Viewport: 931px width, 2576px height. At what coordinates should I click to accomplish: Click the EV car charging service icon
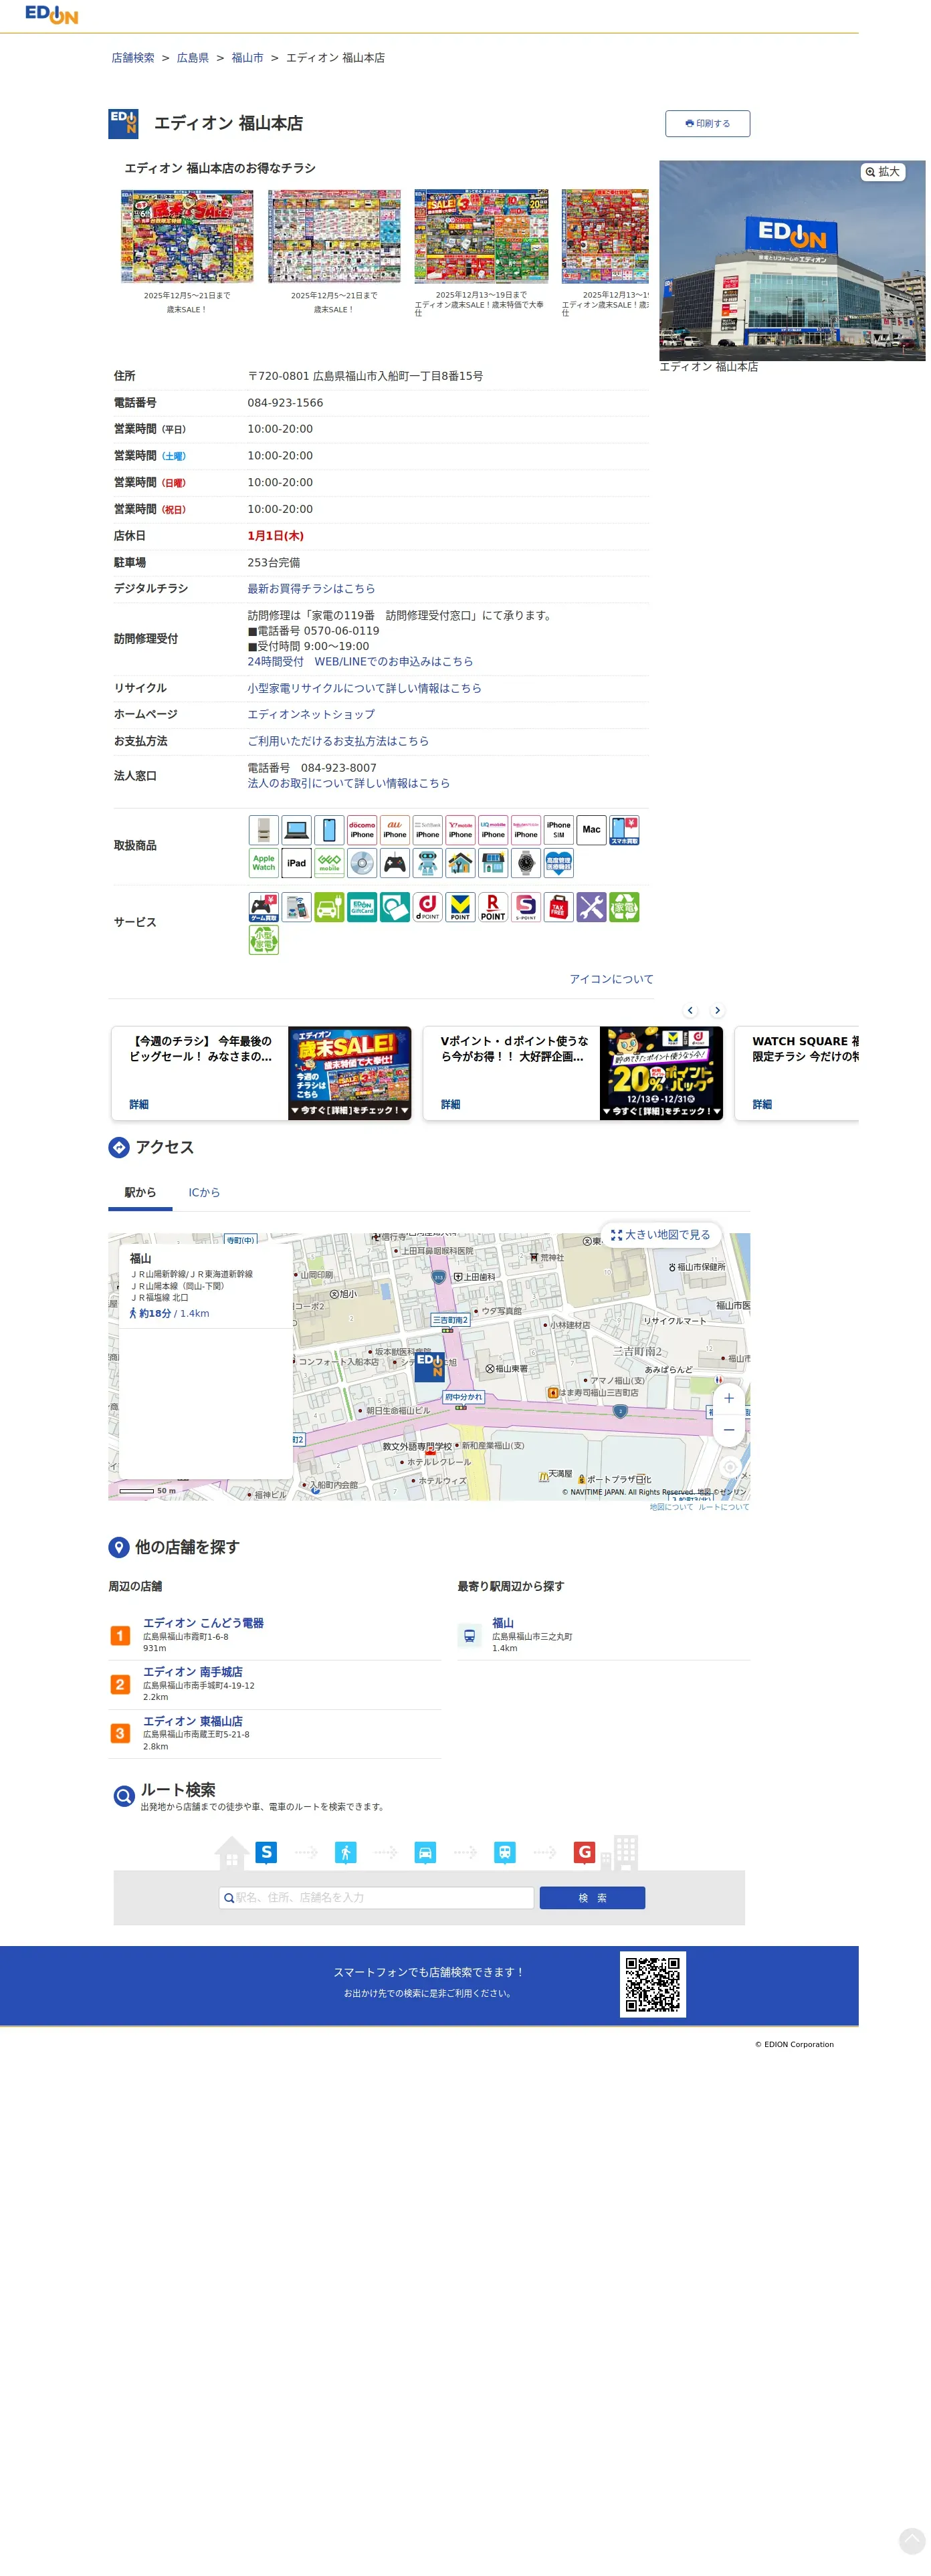(x=329, y=906)
